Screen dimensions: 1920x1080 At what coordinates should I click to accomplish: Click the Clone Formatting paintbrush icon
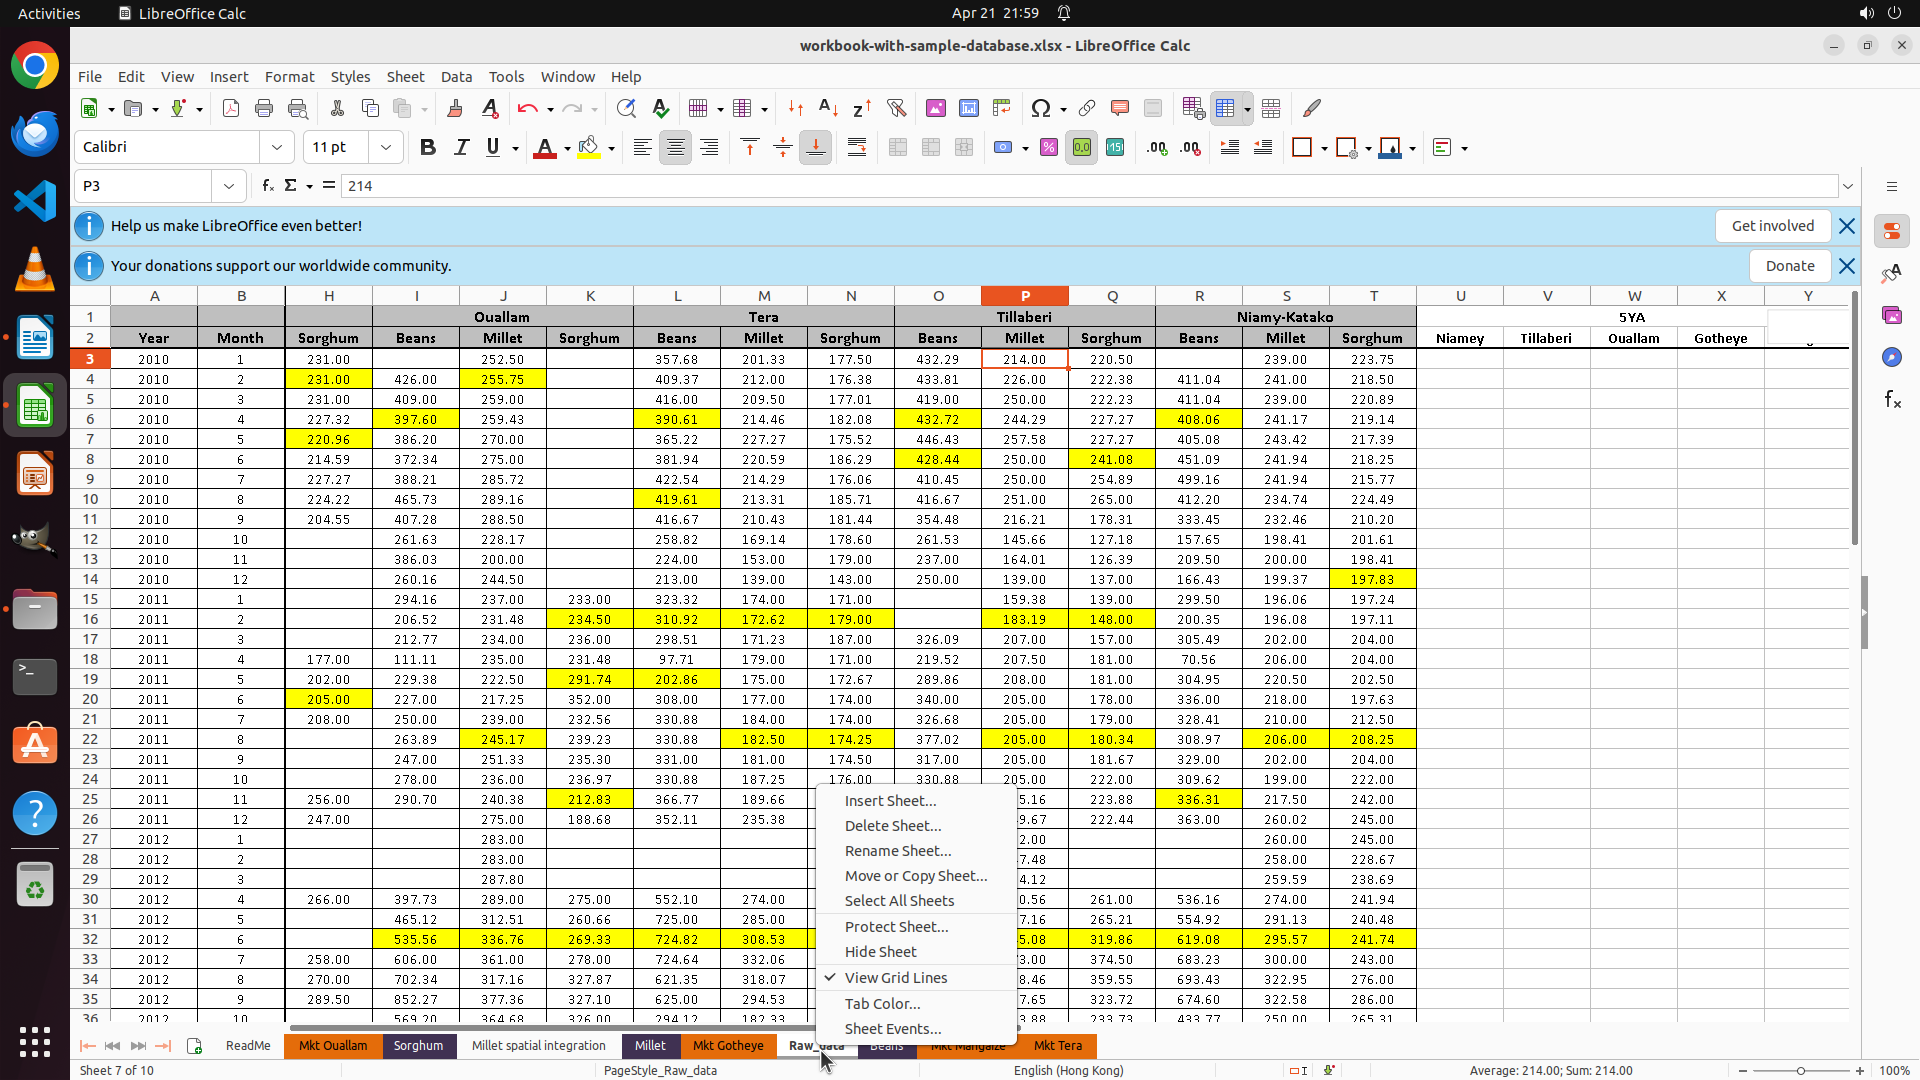(455, 108)
